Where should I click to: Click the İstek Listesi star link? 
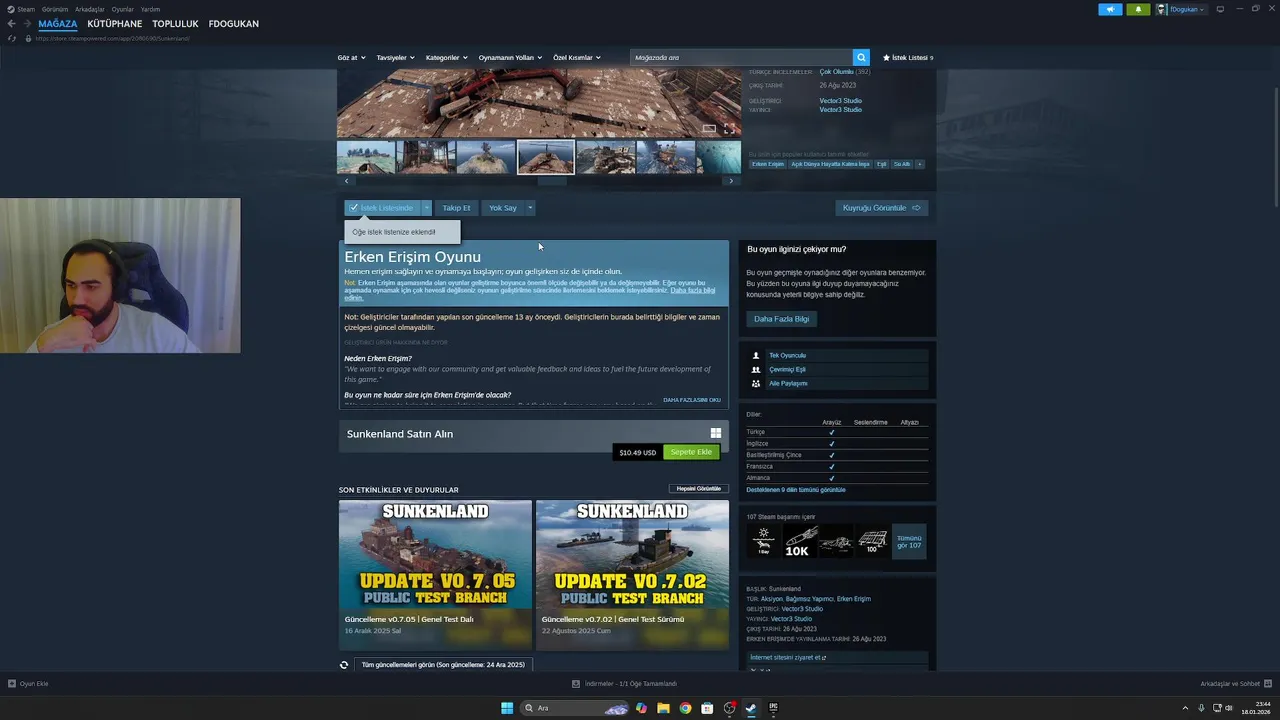[x=908, y=58]
